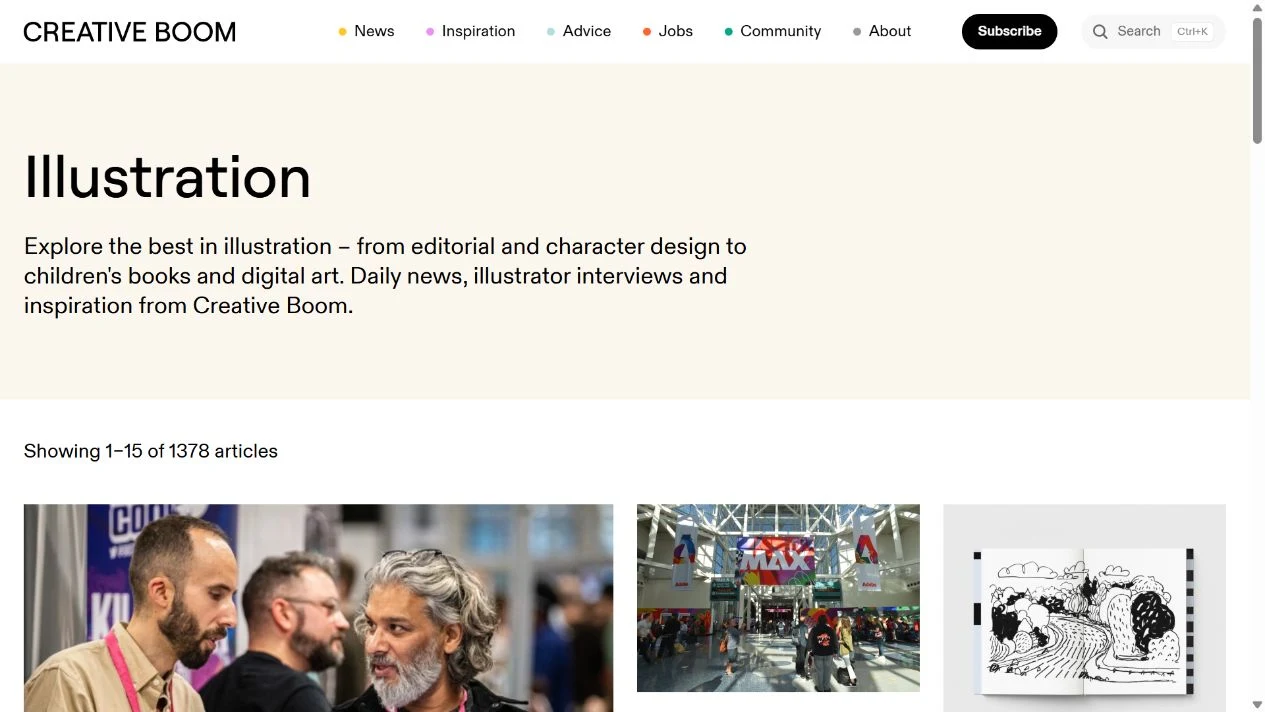
Task: Click the Ctrl+K shortcut badge
Action: [x=1192, y=32]
